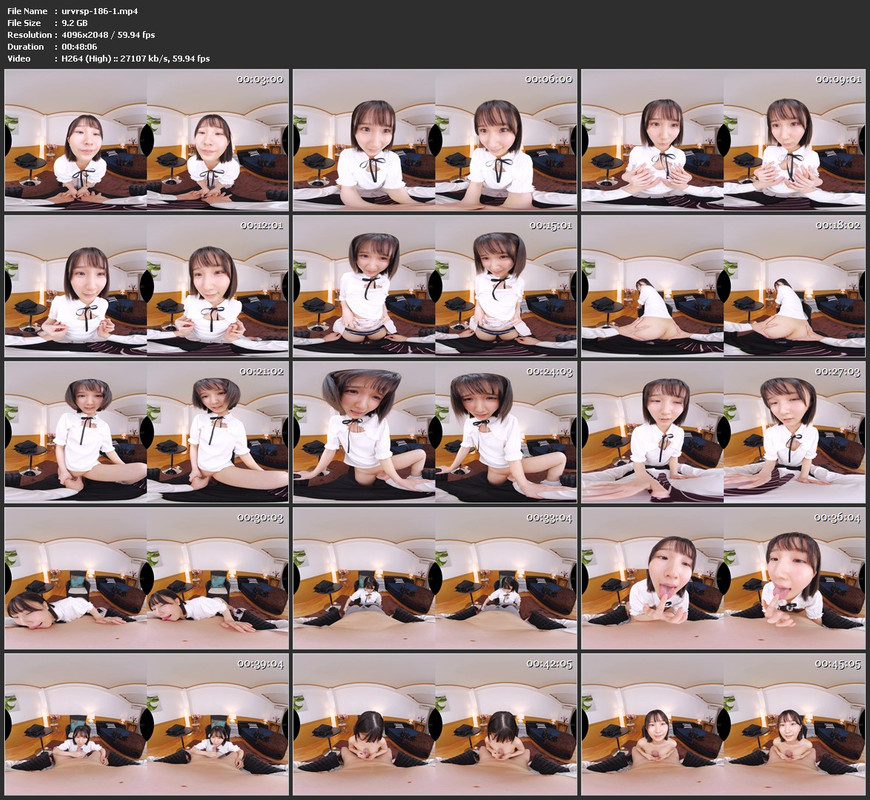The height and width of the screenshot is (800, 870).
Task: Open the thumbnail stamped 00:30:03
Action: tap(146, 579)
